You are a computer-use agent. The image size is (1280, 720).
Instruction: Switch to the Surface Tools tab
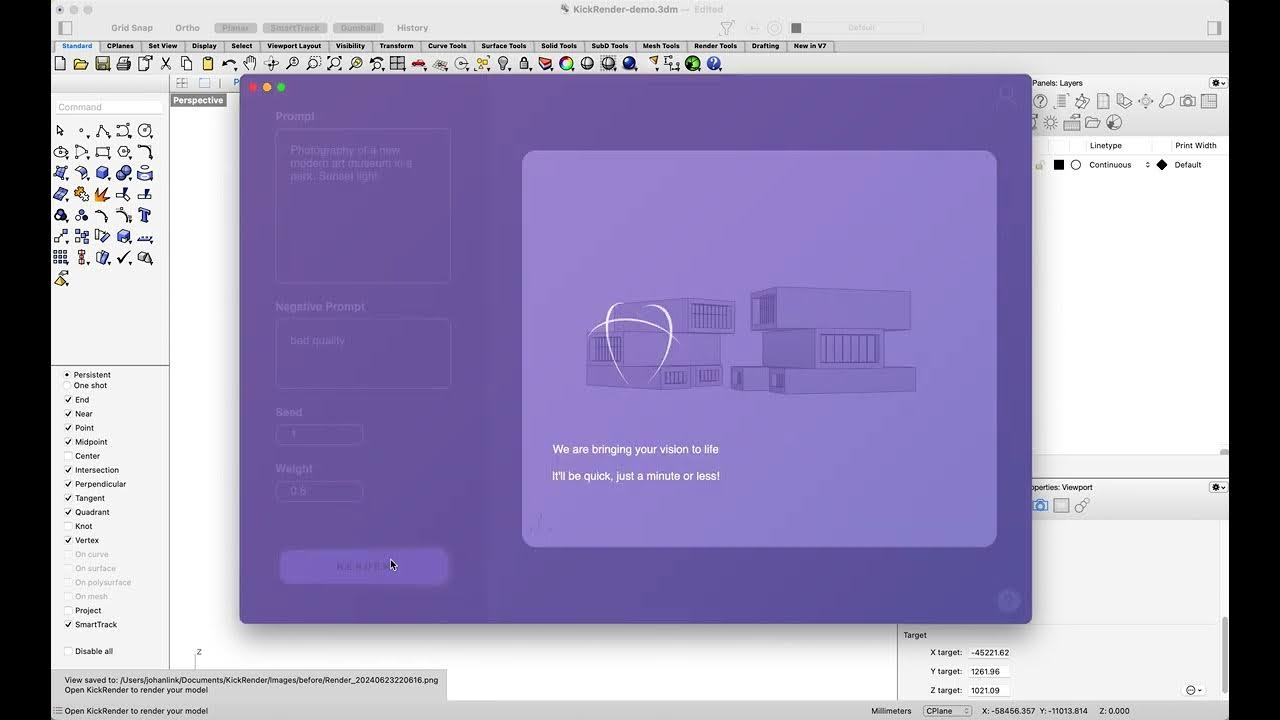coord(503,46)
